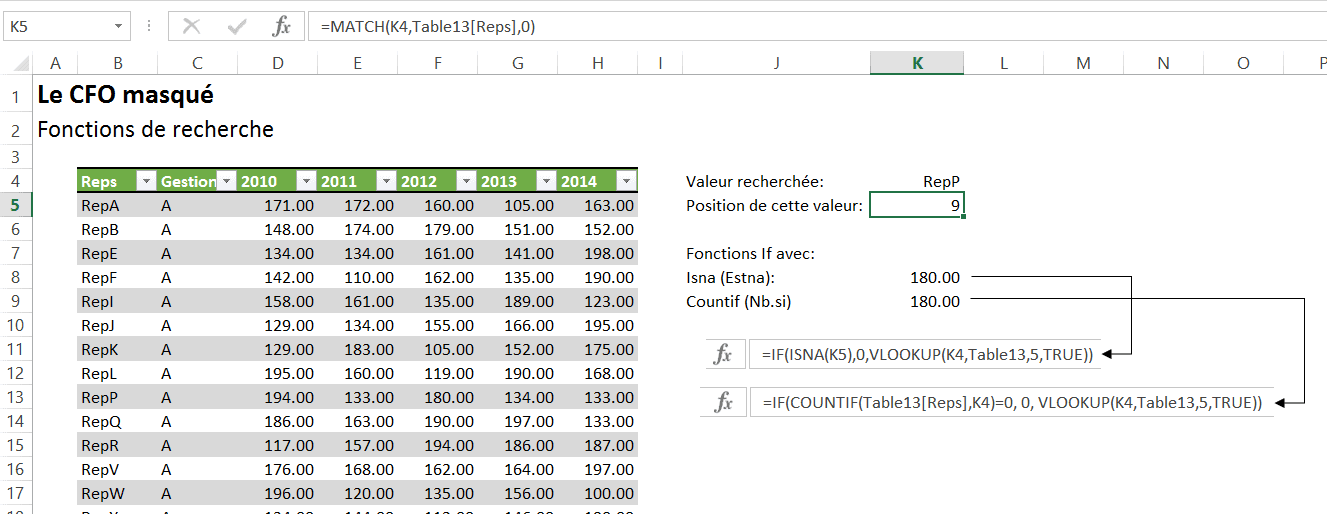Click the Cancel X in formula bar
1327x514 pixels.
pyautogui.click(x=192, y=27)
